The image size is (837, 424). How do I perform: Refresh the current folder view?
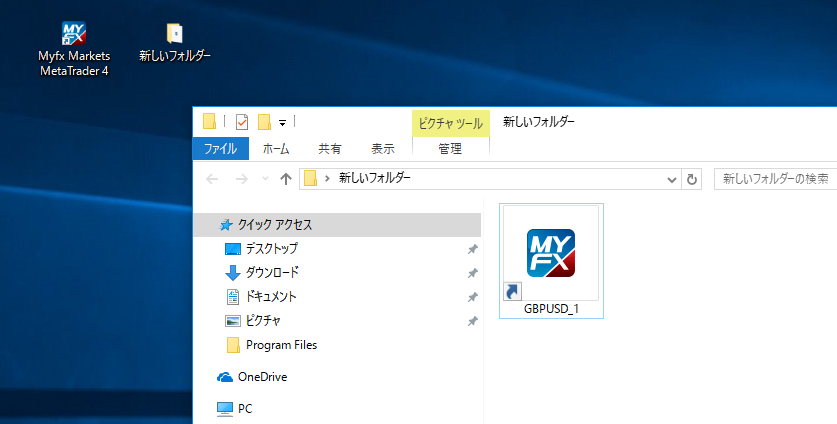pos(692,179)
